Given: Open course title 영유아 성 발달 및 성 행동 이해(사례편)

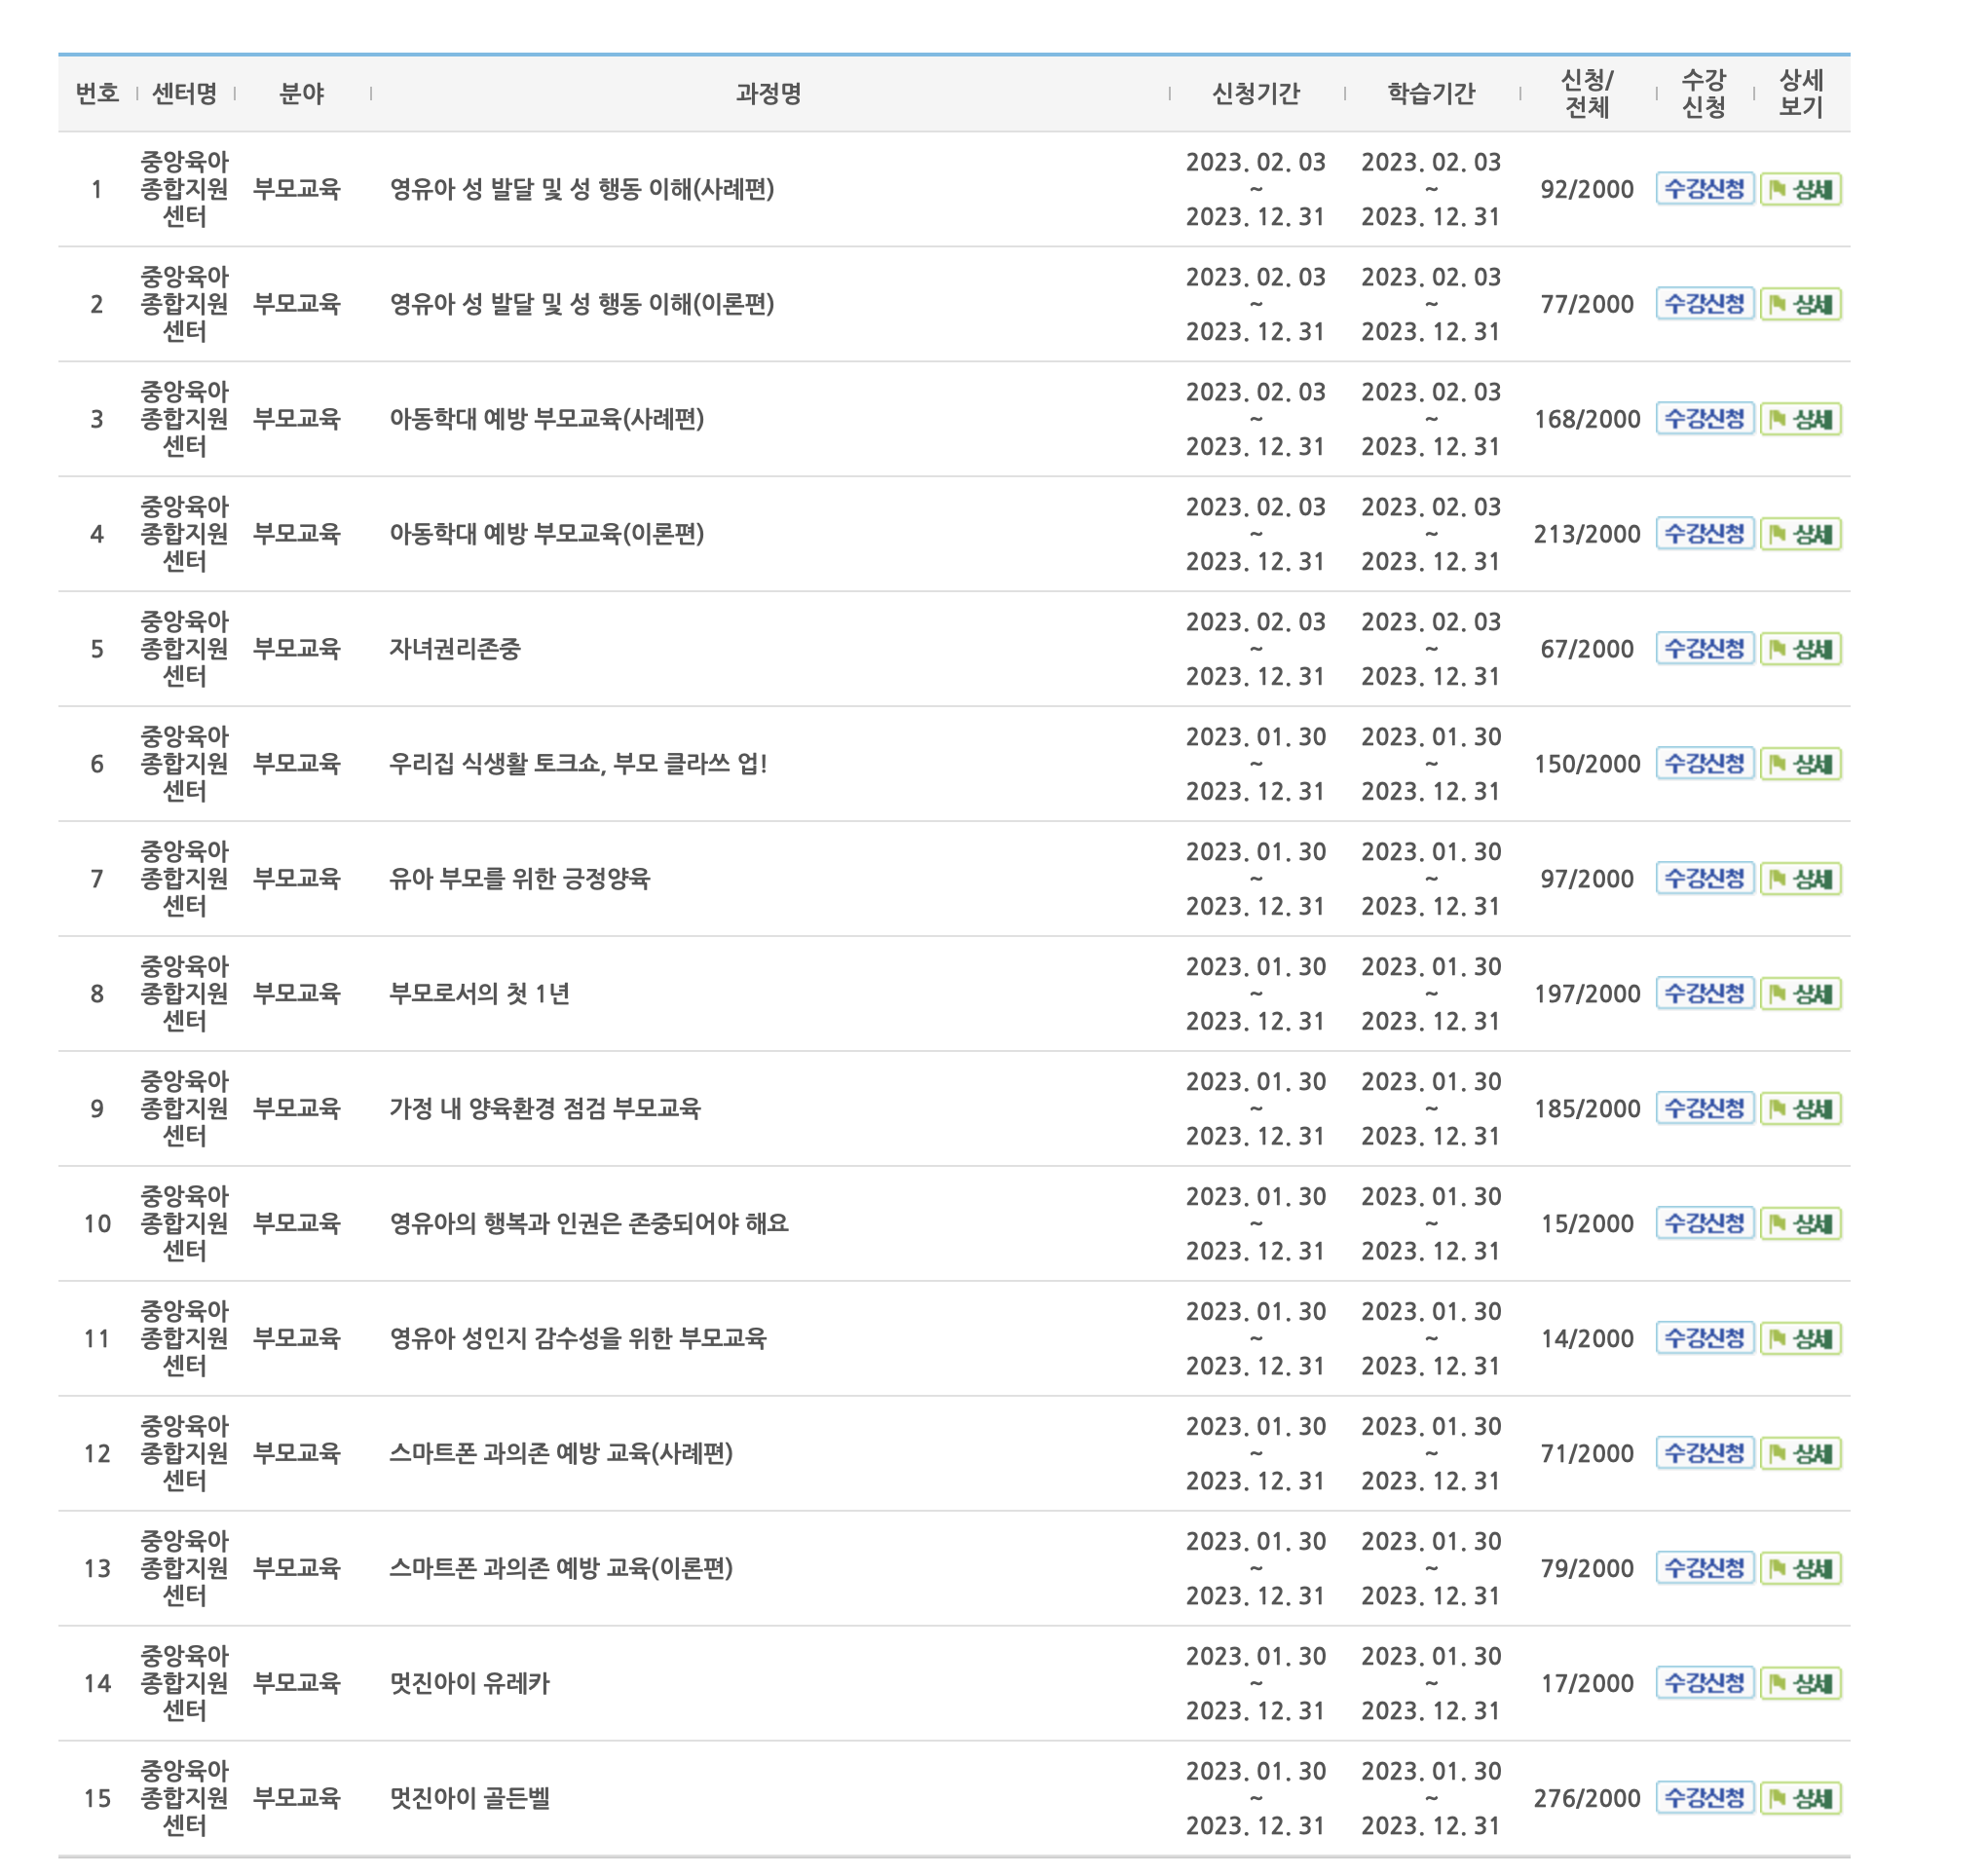Looking at the screenshot, I should point(582,189).
